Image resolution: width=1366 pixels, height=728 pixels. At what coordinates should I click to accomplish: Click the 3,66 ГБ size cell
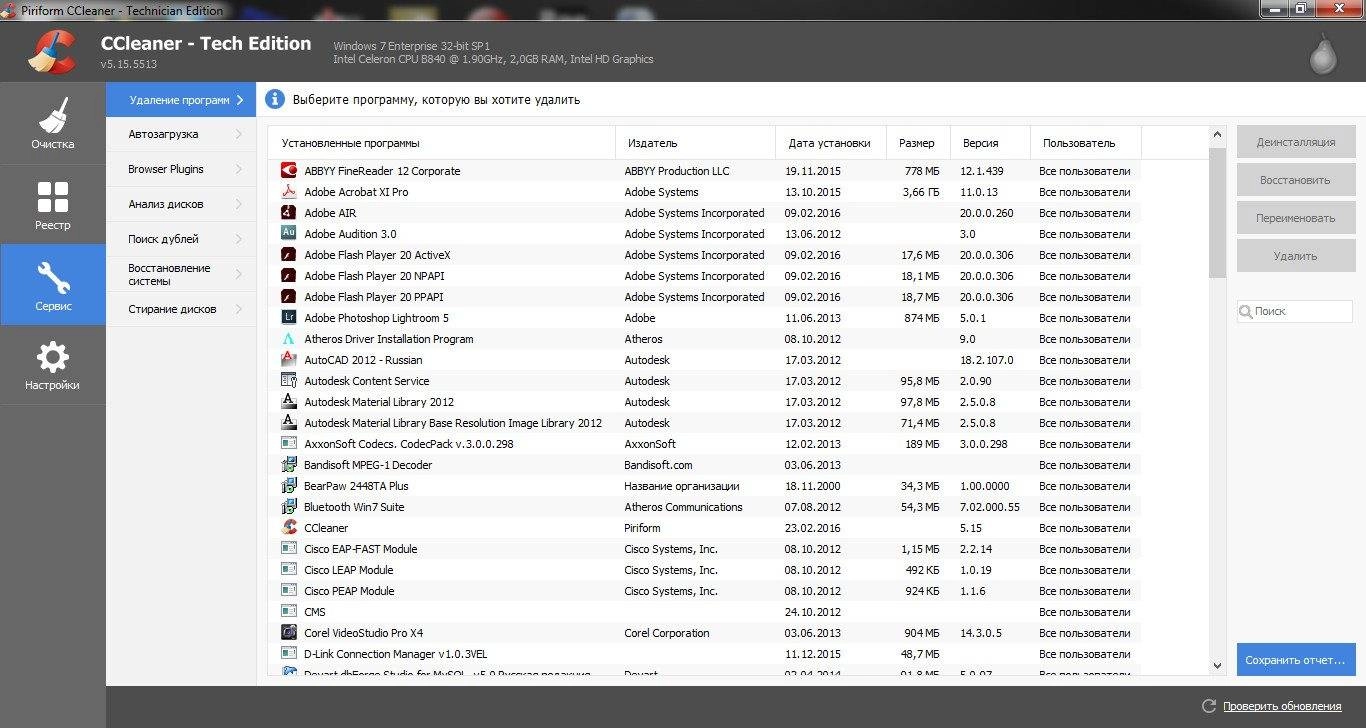920,191
